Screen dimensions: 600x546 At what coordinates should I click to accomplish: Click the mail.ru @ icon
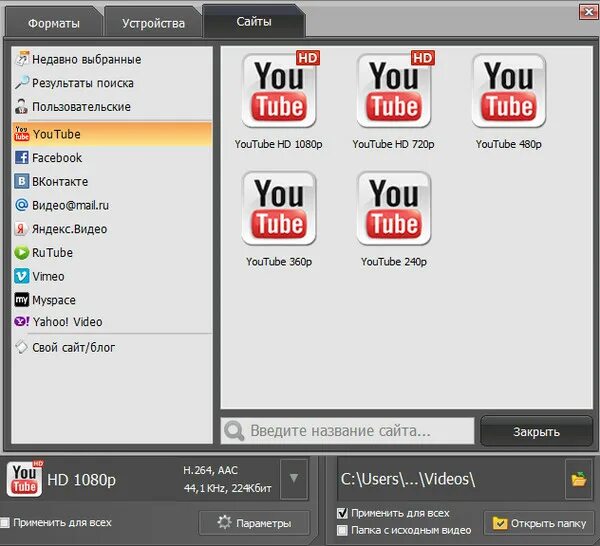[22, 205]
